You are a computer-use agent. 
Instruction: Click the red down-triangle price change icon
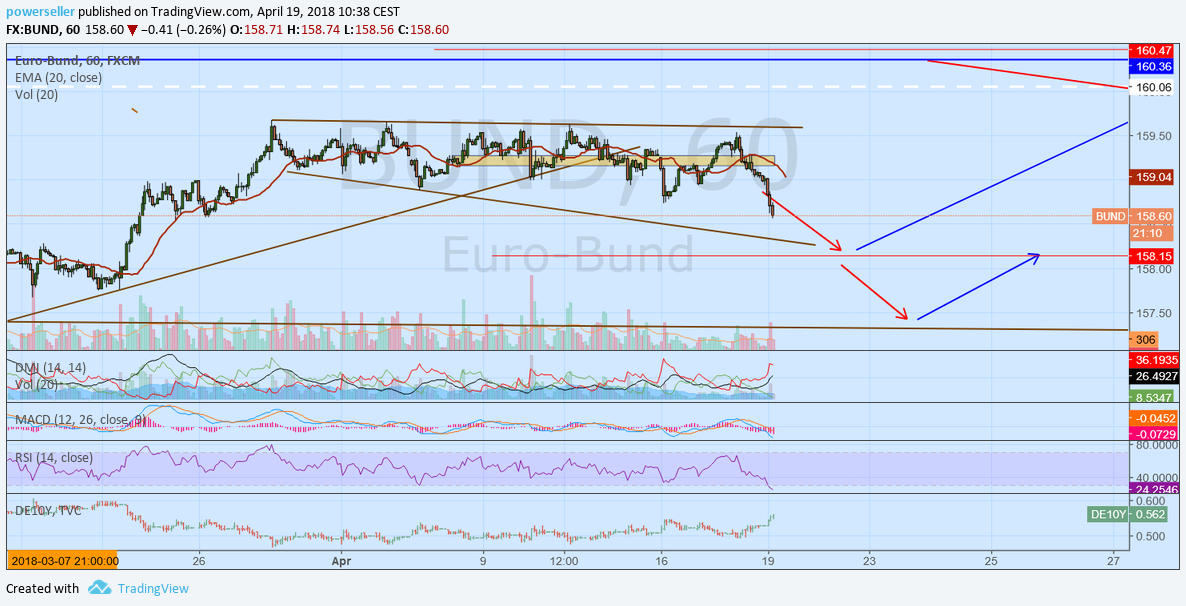click(x=132, y=30)
